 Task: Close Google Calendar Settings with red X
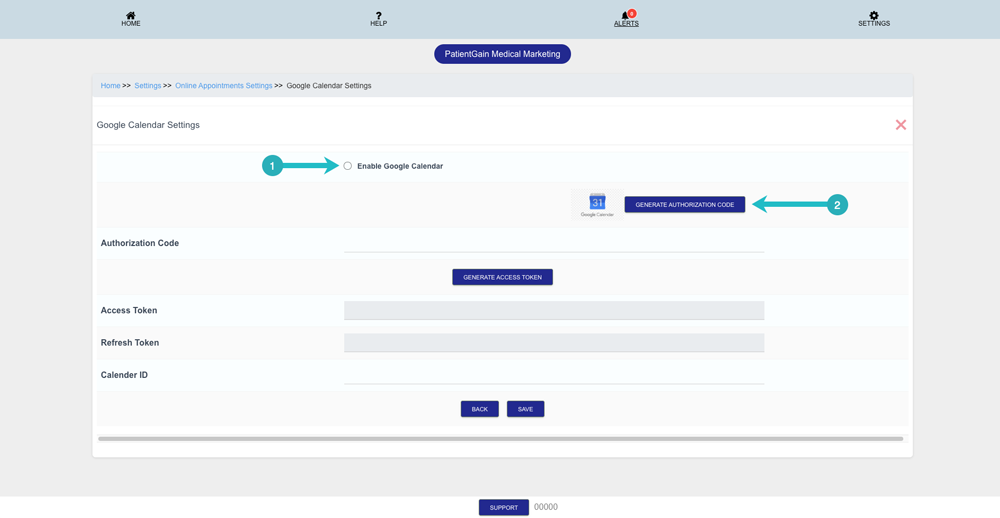[901, 125]
